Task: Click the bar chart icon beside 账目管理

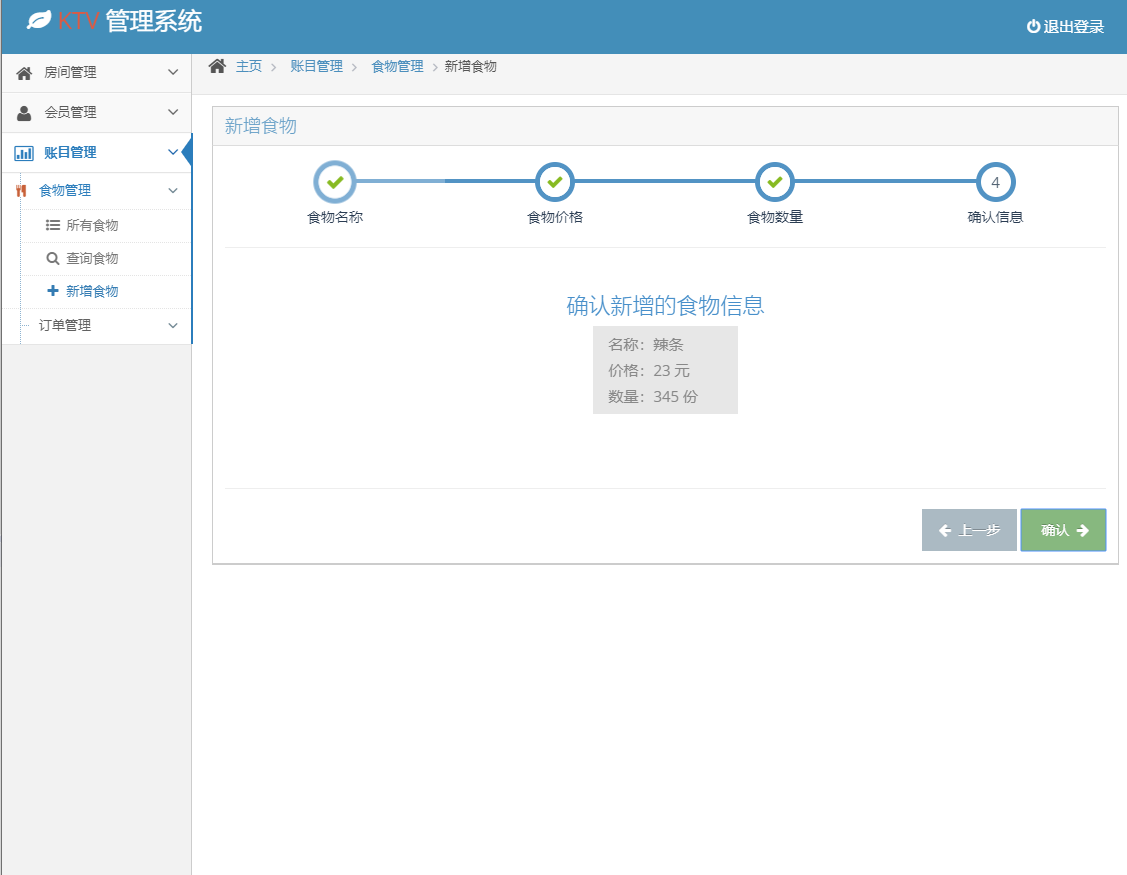Action: click(24, 153)
